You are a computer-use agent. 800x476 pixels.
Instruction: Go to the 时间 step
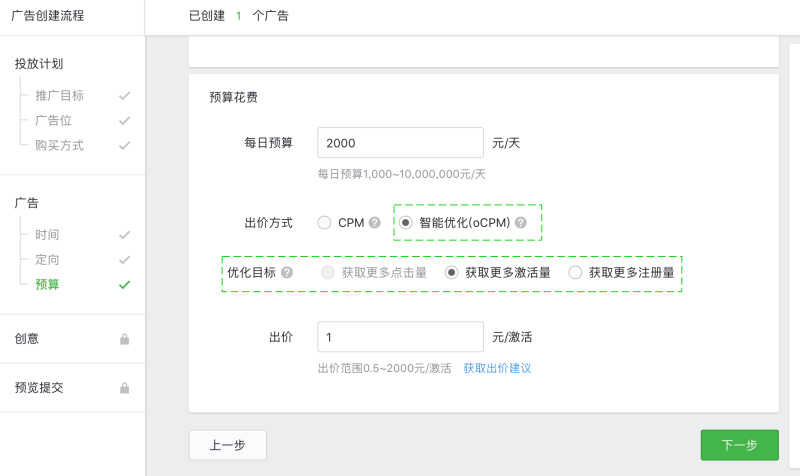pos(47,235)
